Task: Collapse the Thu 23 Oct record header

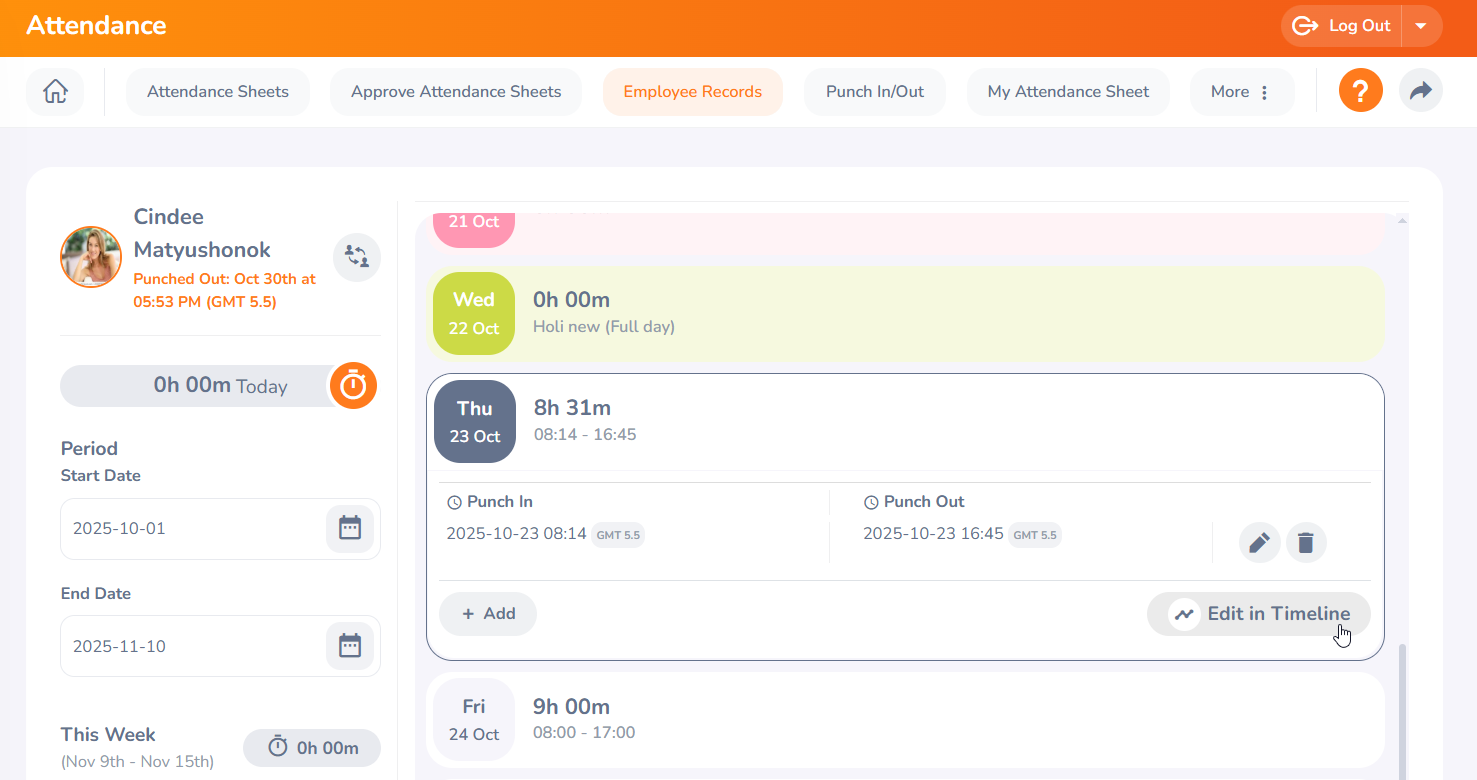Action: [x=905, y=421]
